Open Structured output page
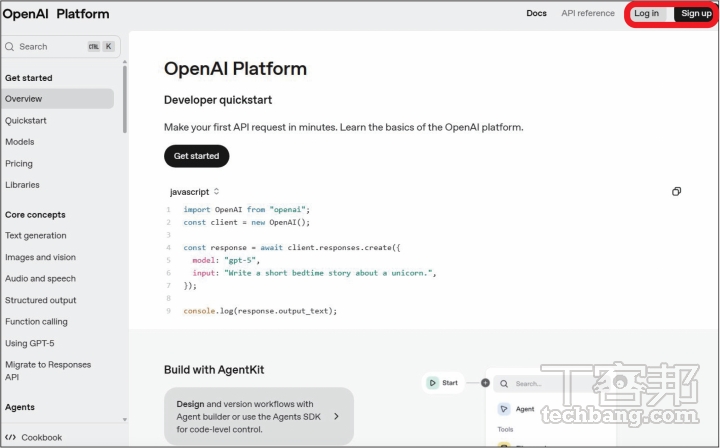The image size is (720, 448). (41, 300)
